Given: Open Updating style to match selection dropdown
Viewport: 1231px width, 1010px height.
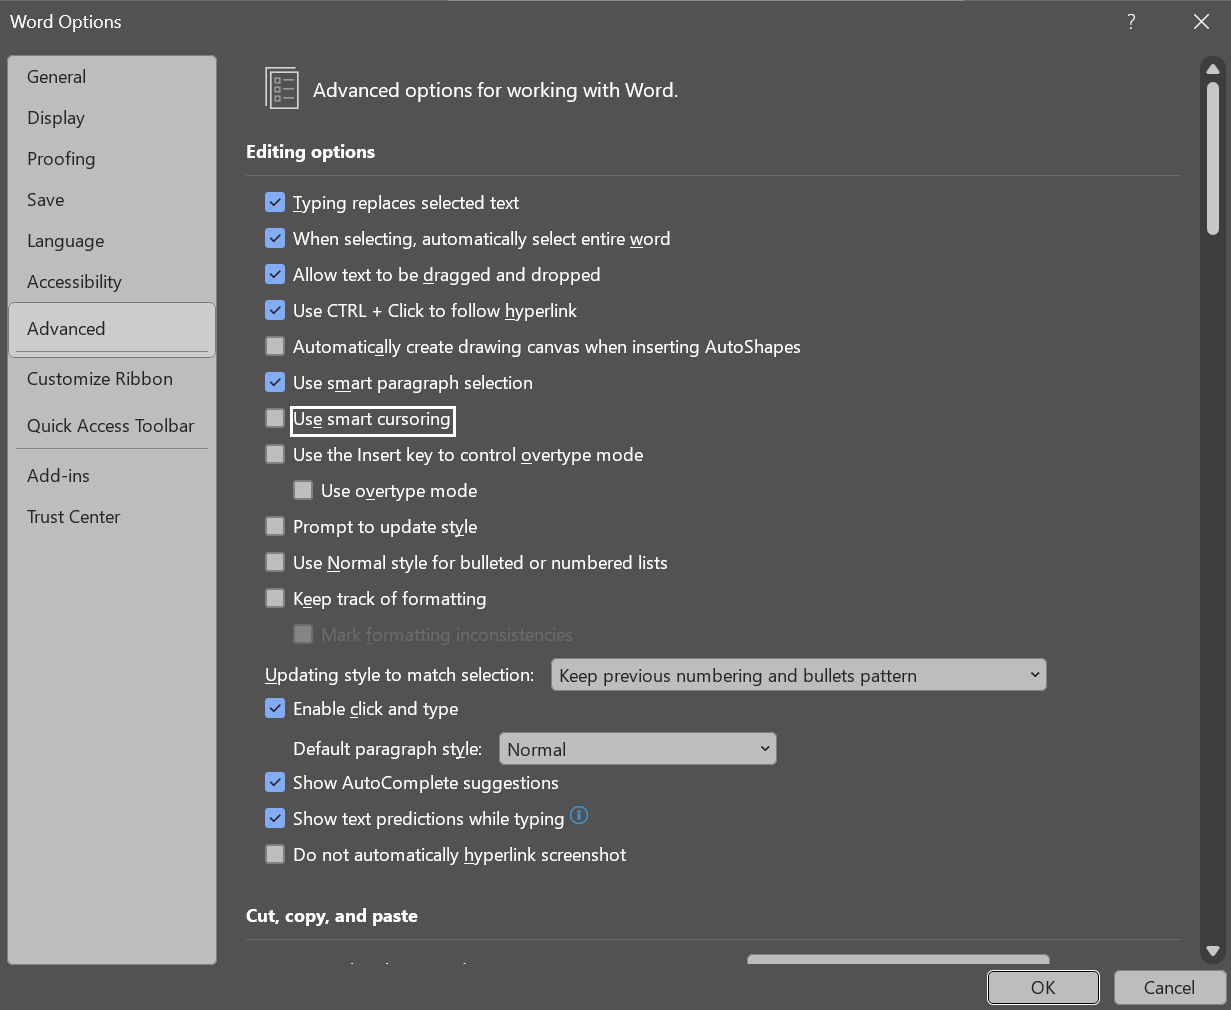Looking at the screenshot, I should pos(799,675).
